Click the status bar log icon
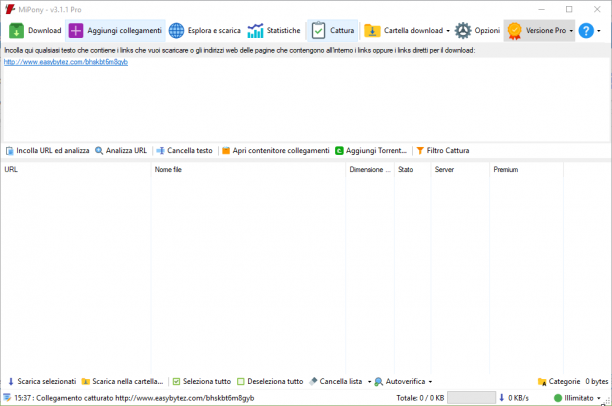The height and width of the screenshot is (406, 612). [x=7, y=398]
